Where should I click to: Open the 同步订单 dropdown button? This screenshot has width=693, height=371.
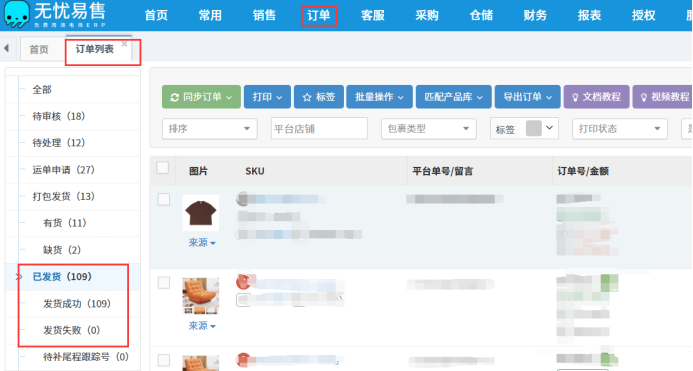pos(201,97)
